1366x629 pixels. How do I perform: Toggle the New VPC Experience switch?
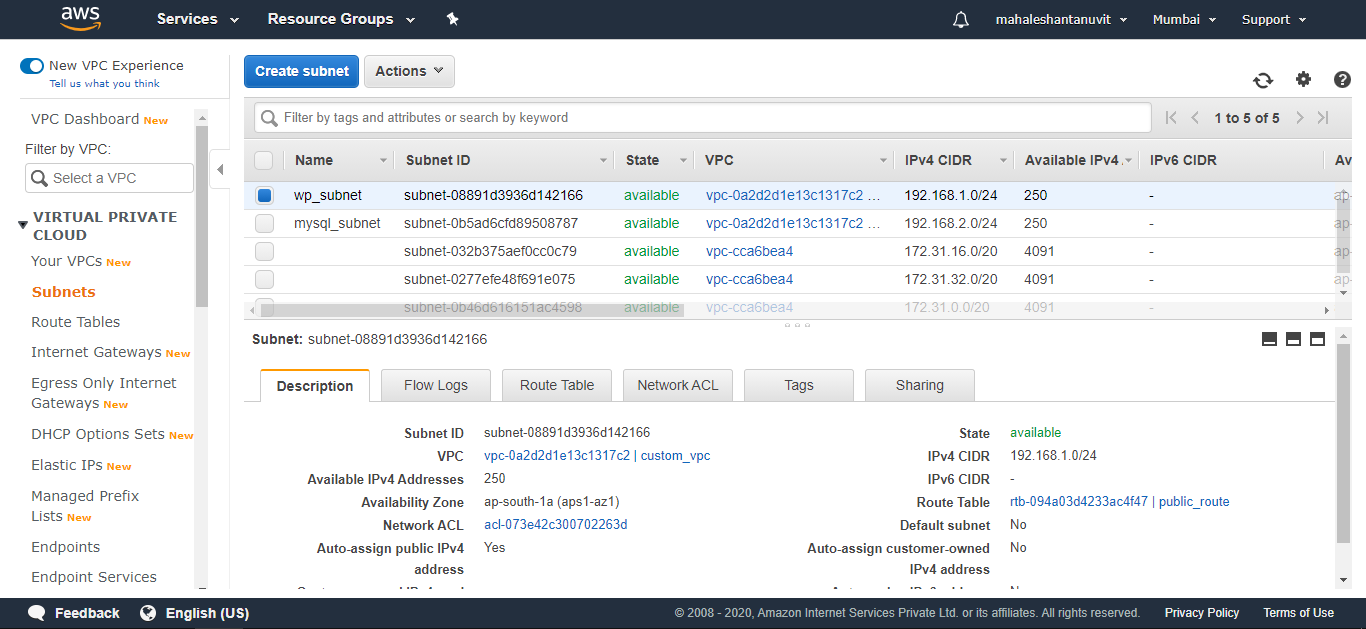tap(31, 65)
